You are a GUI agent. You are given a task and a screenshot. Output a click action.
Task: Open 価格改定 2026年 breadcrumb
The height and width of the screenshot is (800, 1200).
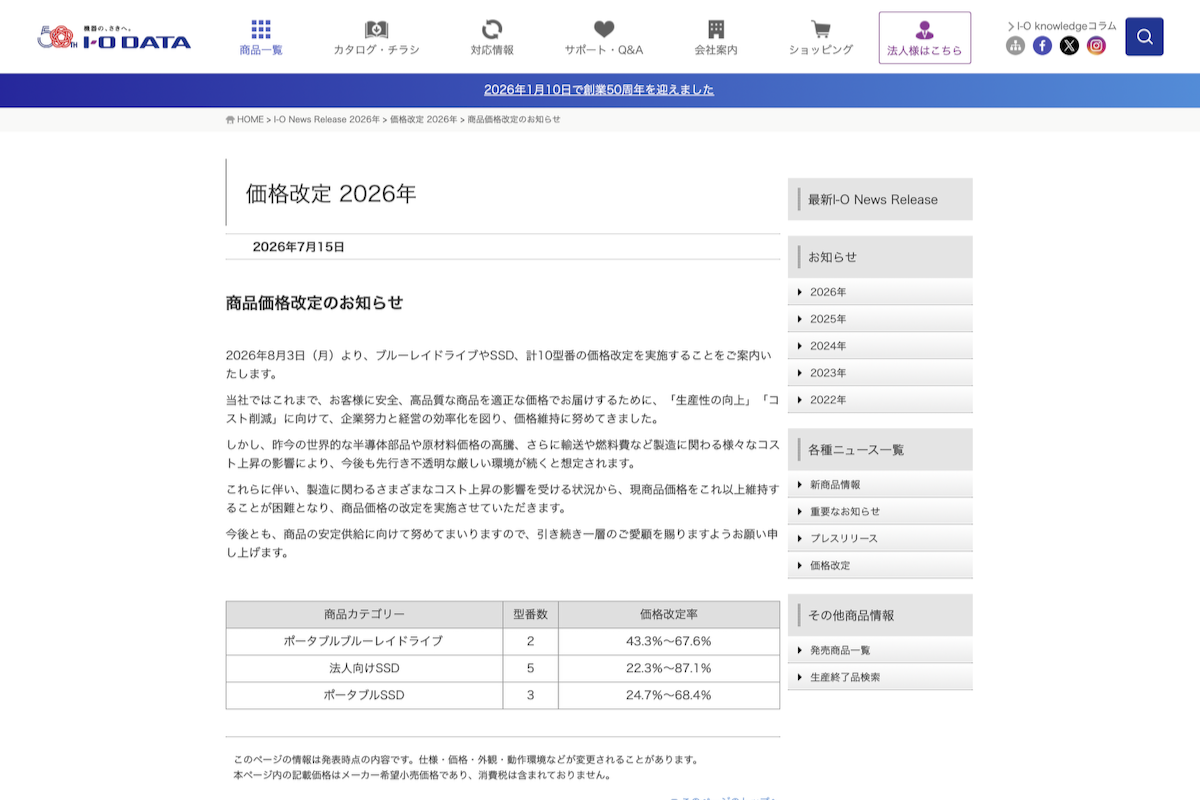pyautogui.click(x=423, y=119)
